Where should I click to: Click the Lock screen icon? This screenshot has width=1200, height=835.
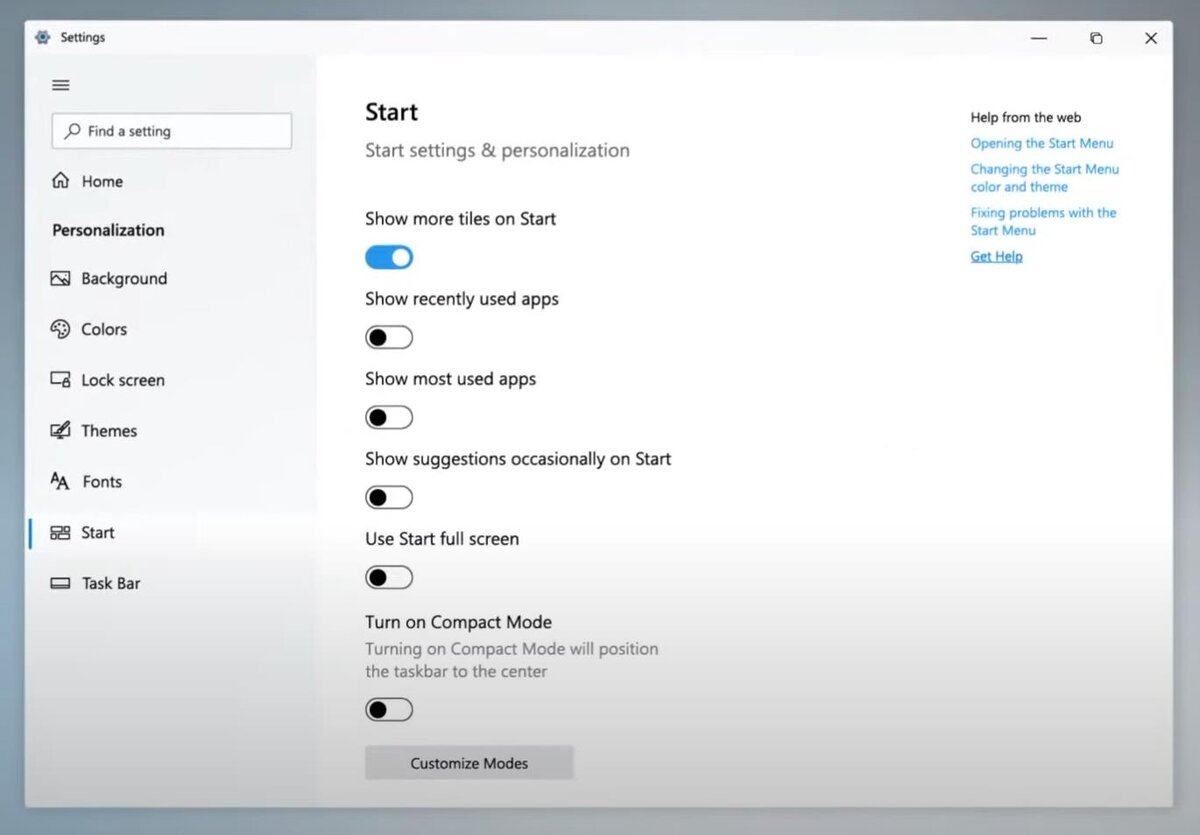[x=60, y=380]
